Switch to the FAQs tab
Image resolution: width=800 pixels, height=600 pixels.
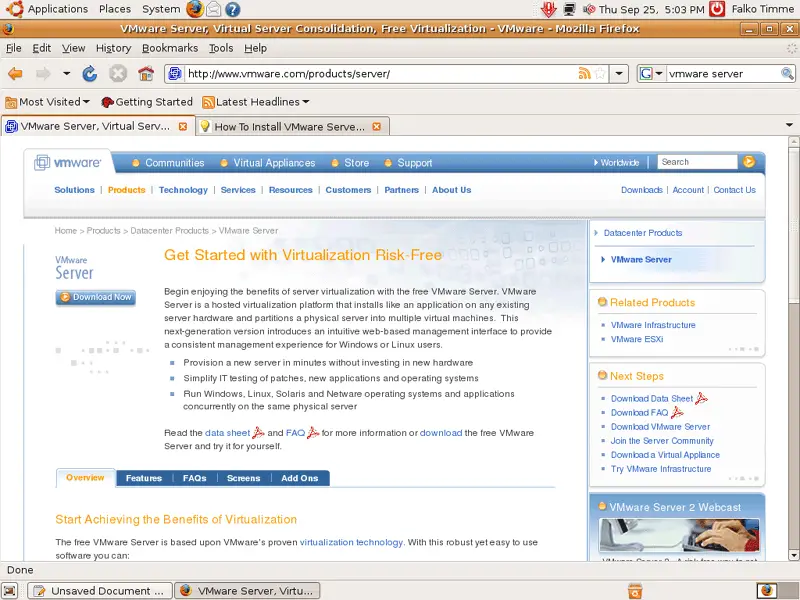coord(194,478)
